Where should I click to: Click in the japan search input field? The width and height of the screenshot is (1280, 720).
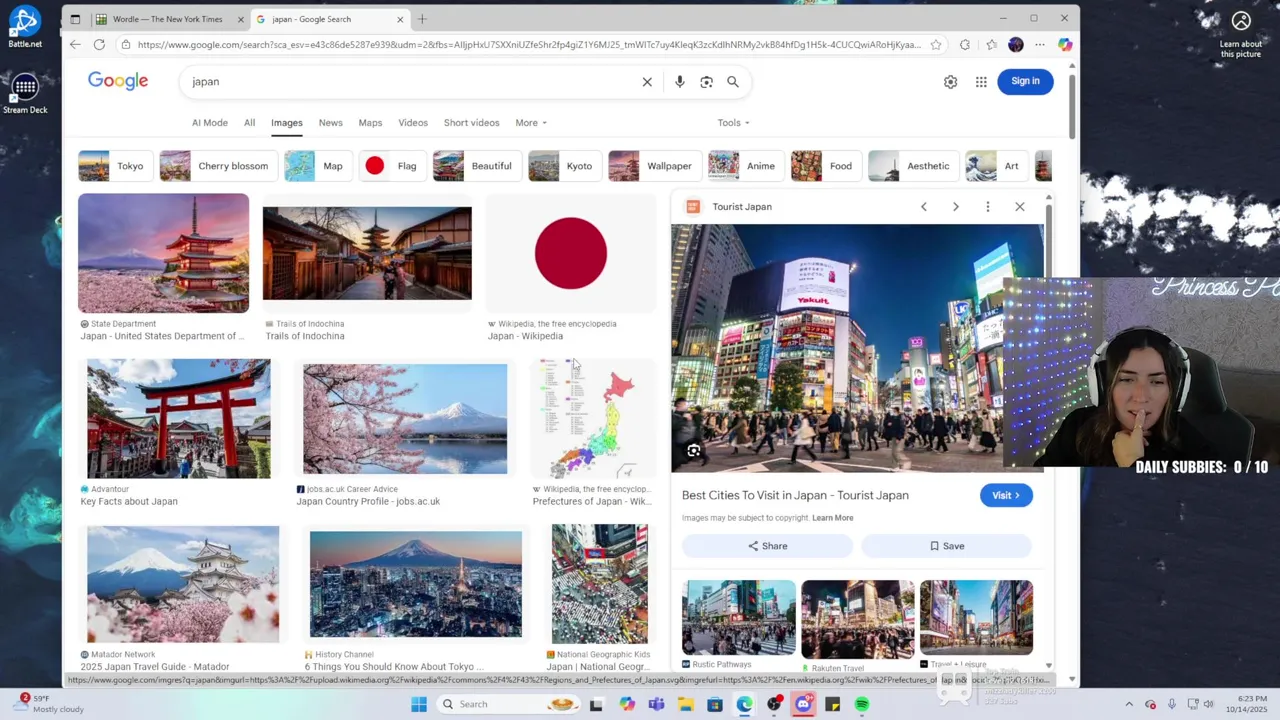[410, 82]
